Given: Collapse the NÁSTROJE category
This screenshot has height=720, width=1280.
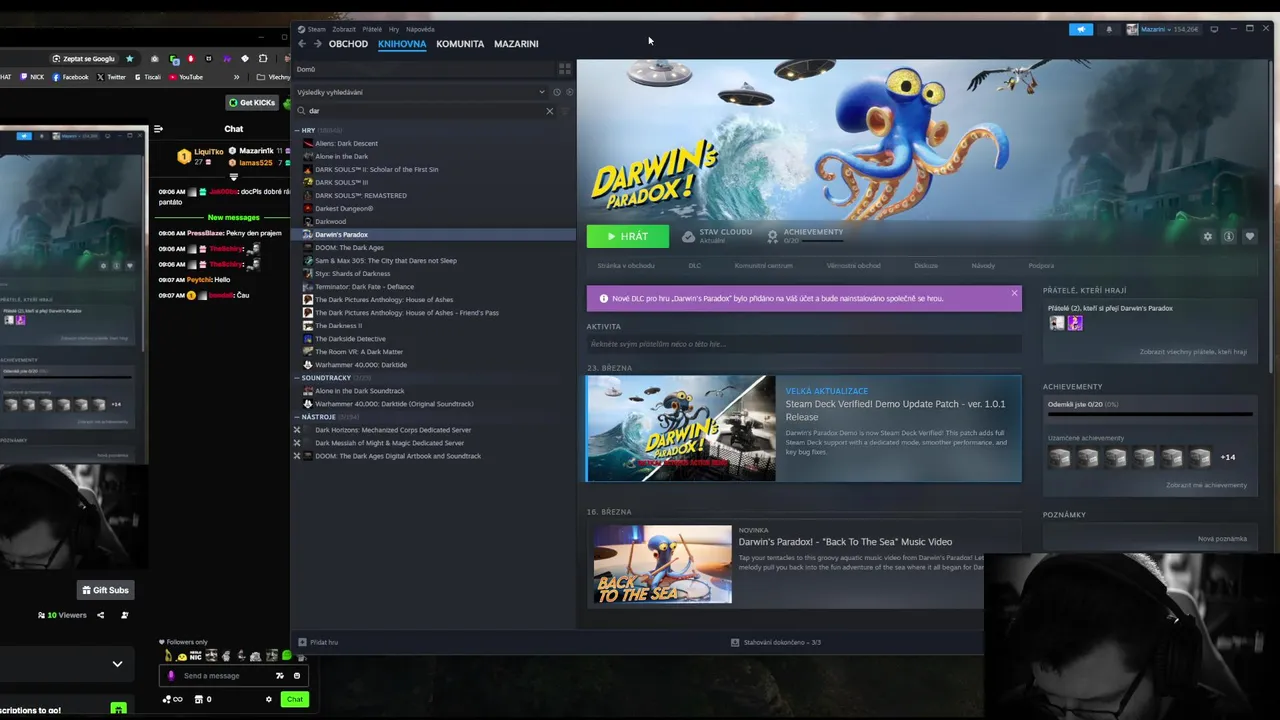Looking at the screenshot, I should [298, 417].
